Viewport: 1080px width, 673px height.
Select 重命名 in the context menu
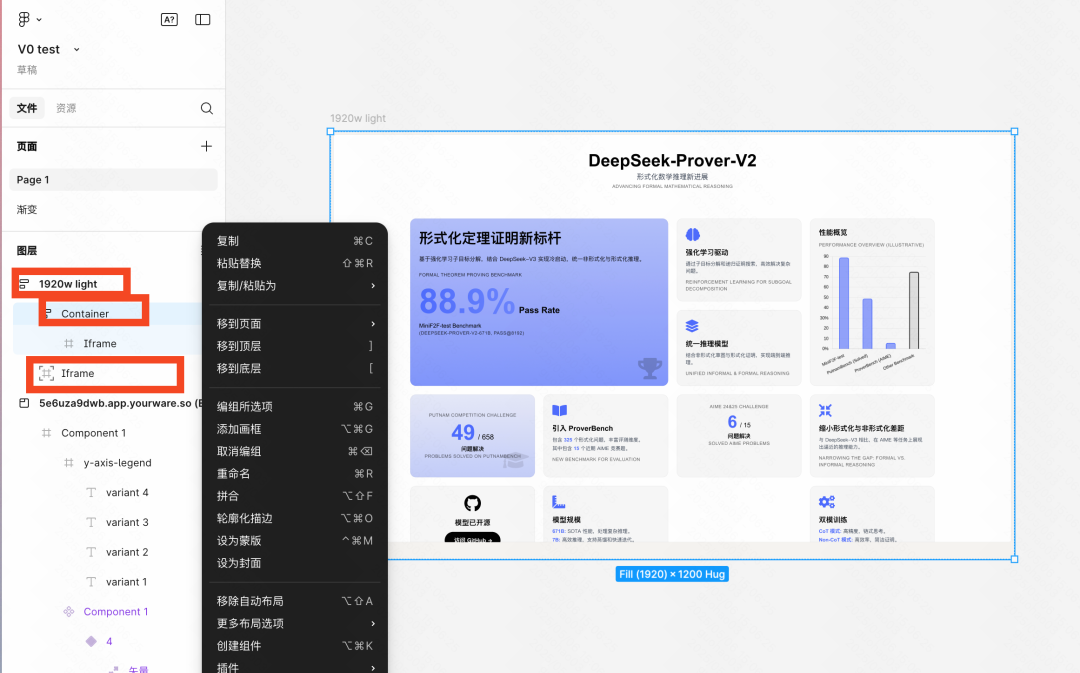pos(295,474)
